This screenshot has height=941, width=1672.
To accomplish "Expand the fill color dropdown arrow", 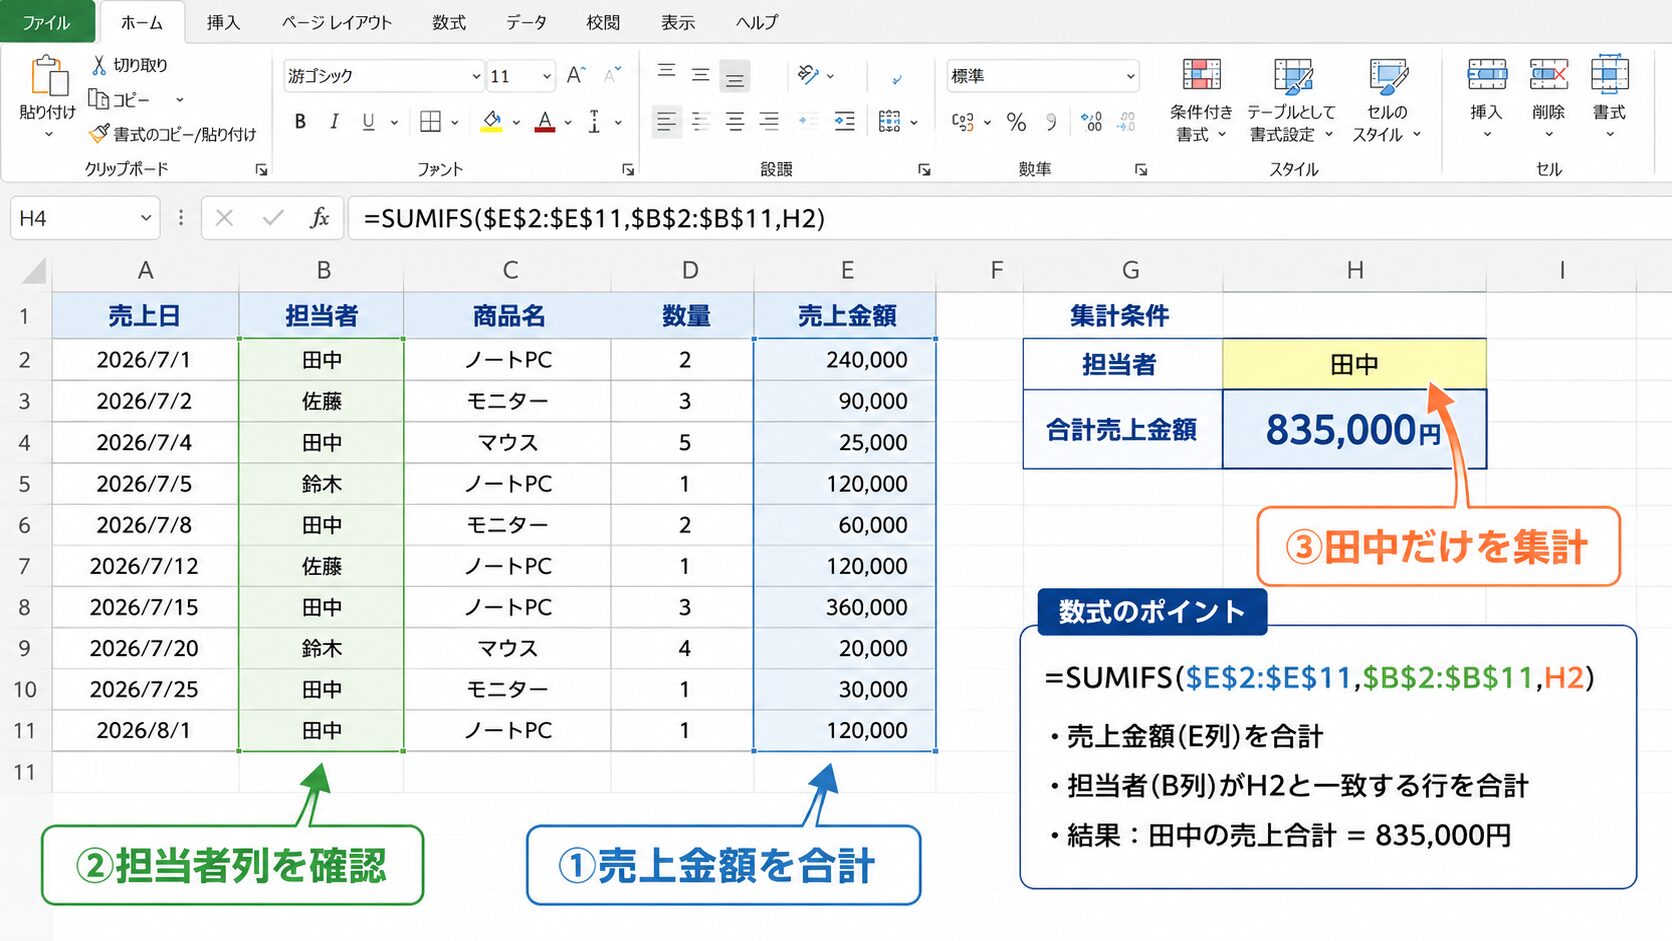I will point(516,122).
